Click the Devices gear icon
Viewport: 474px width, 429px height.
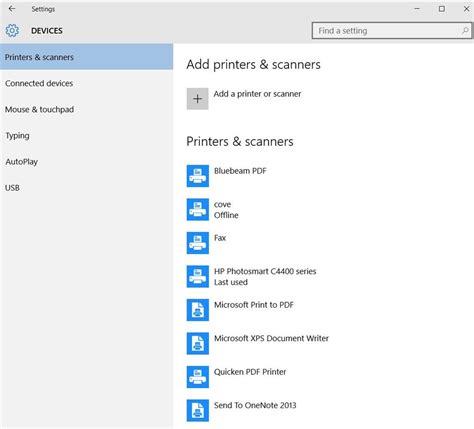[x=12, y=31]
